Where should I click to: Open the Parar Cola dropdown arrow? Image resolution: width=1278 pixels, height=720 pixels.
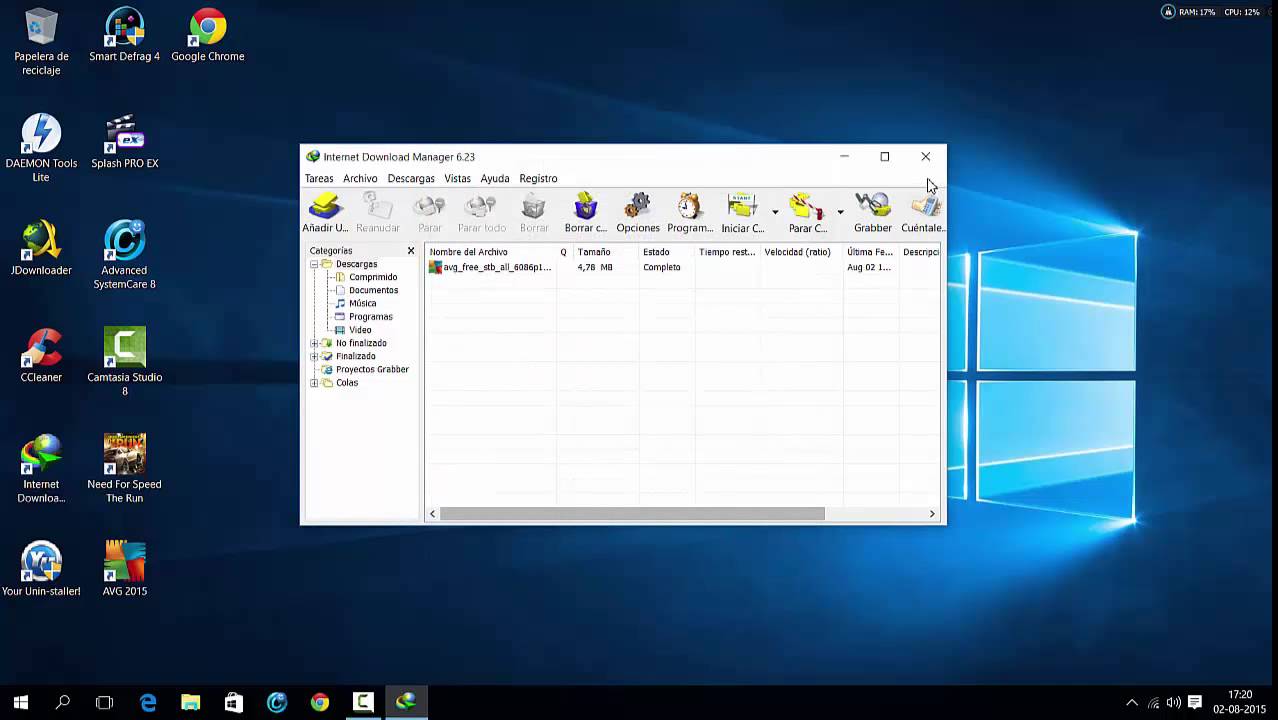coord(840,212)
